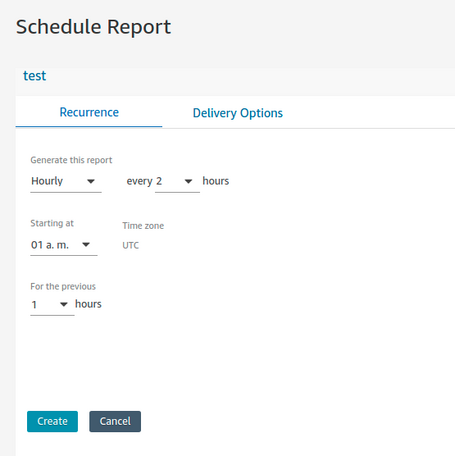Open the Hourly frequency dropdown
This screenshot has height=456, width=455.
tap(66, 181)
